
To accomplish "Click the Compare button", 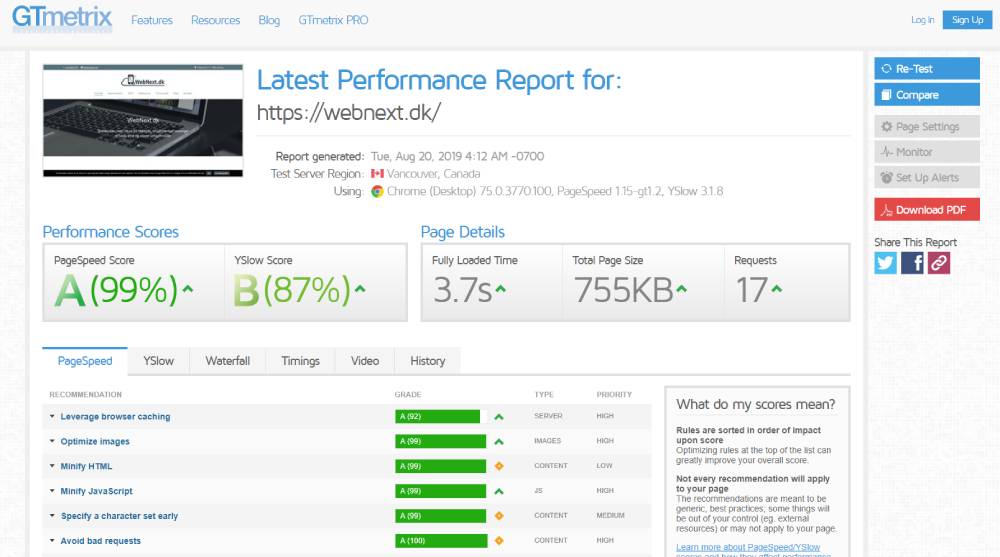I will coord(927,94).
